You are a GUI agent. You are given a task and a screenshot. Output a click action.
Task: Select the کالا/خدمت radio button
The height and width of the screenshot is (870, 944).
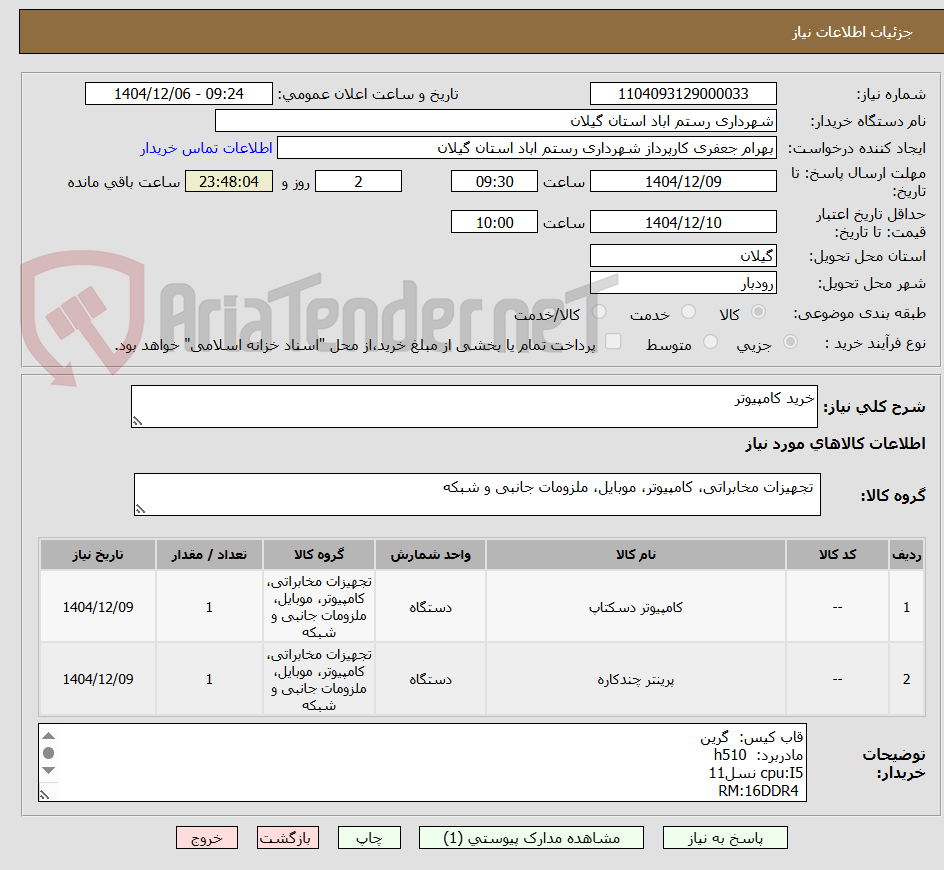(599, 312)
